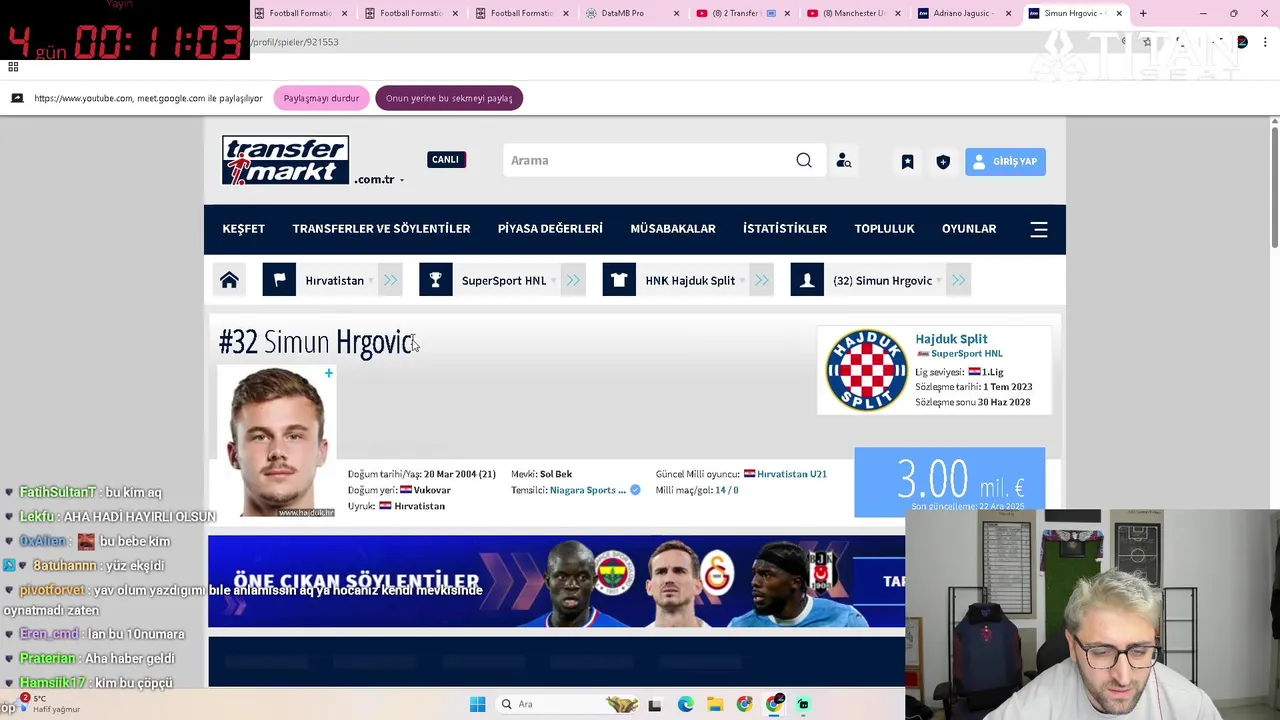Launch Microsoft Edge from the taskbar
Image resolution: width=1280 pixels, height=720 pixels.
pyautogui.click(x=685, y=704)
